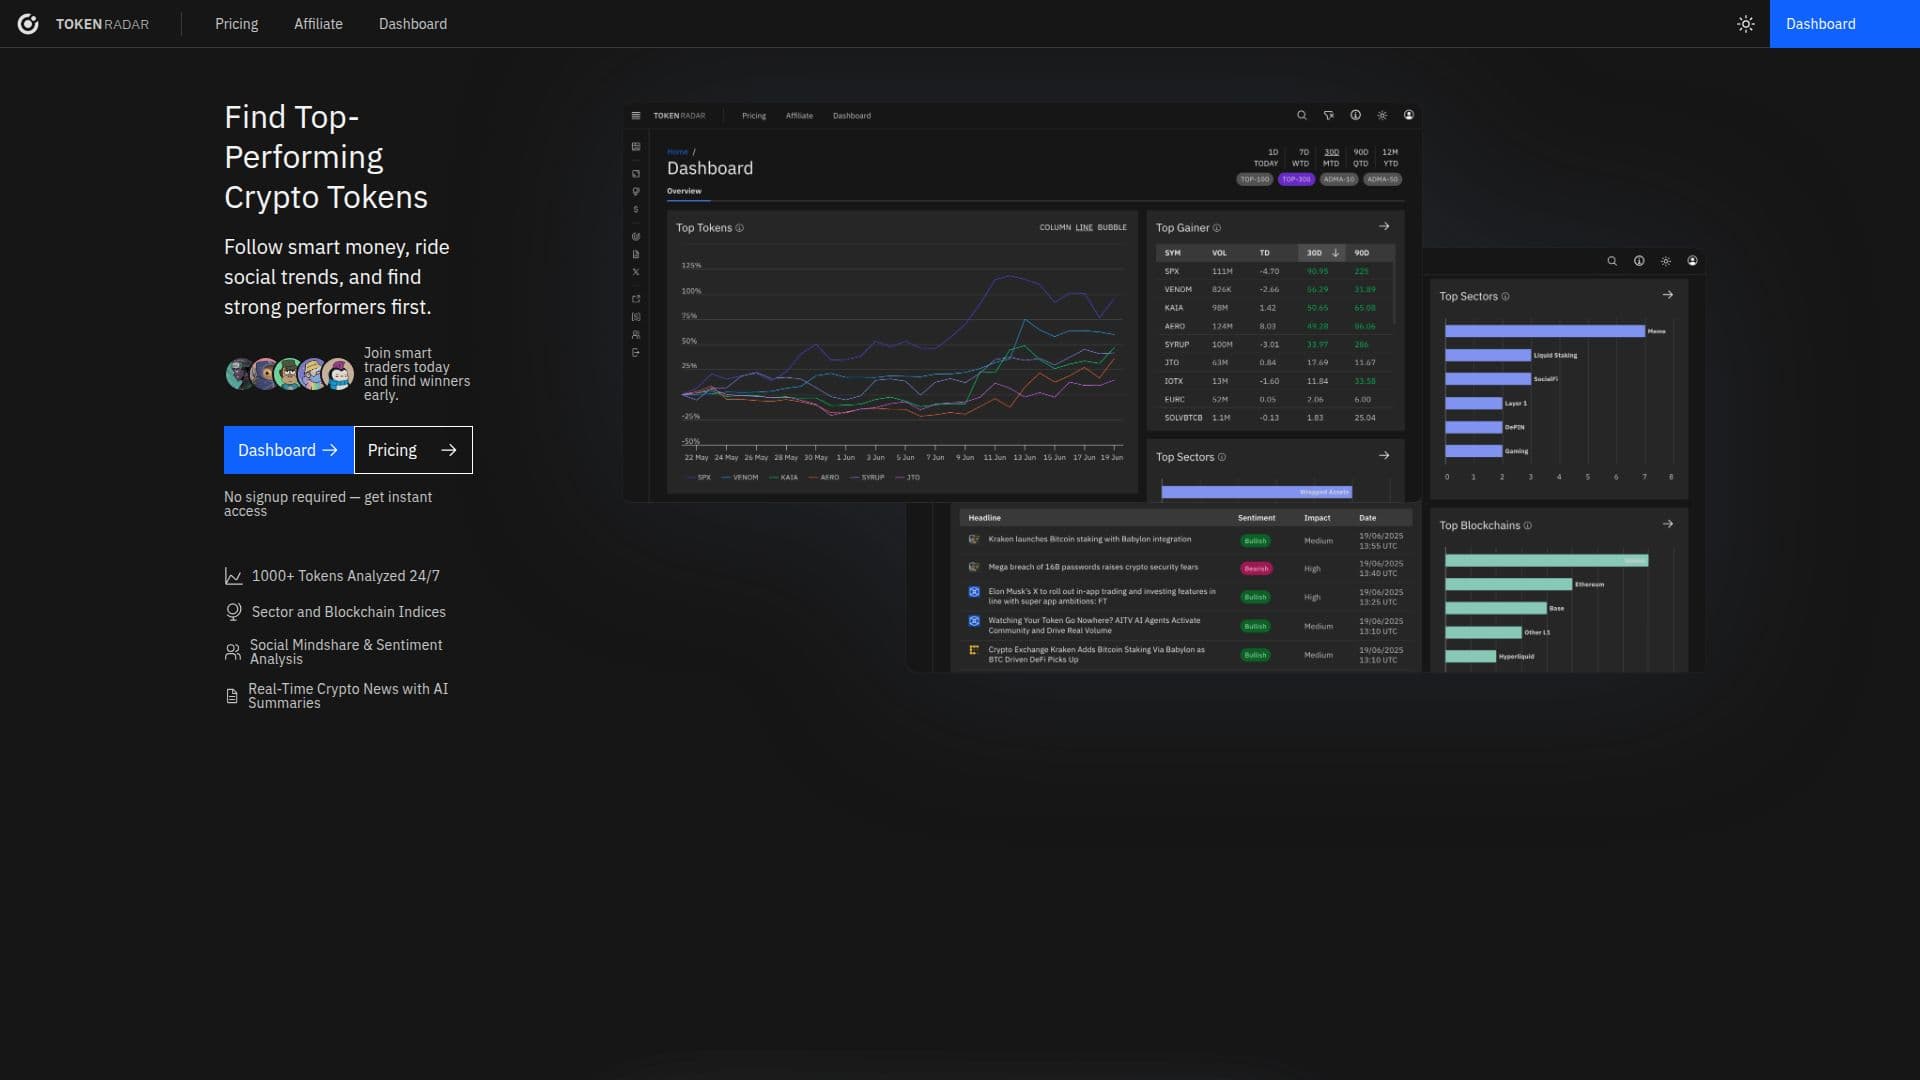Select BUBBLE chart view in Top Tokens
The width and height of the screenshot is (1920, 1080).
click(1112, 228)
